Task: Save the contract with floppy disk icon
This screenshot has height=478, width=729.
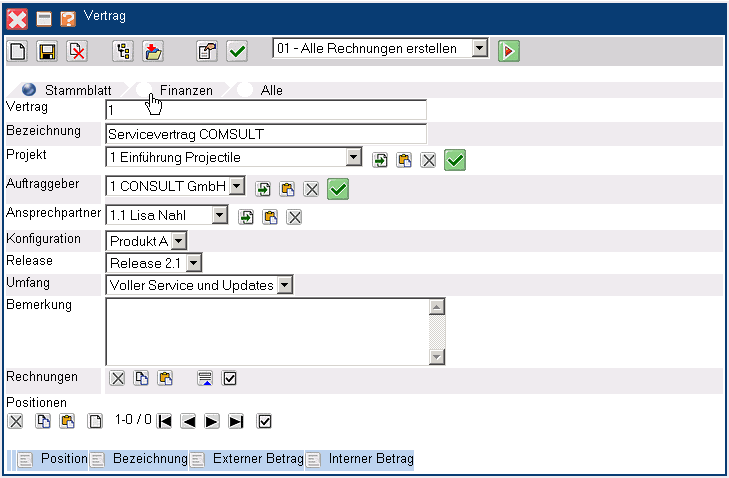Action: 47,51
